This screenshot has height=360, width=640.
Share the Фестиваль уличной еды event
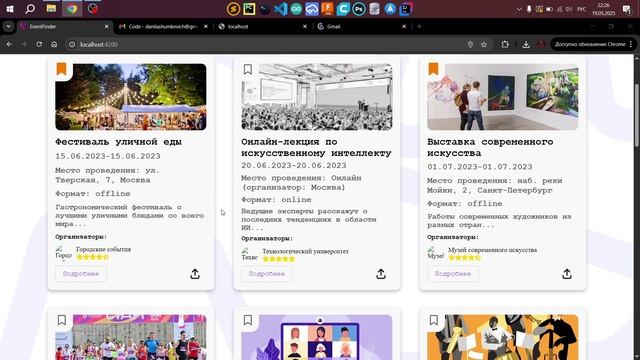195,274
